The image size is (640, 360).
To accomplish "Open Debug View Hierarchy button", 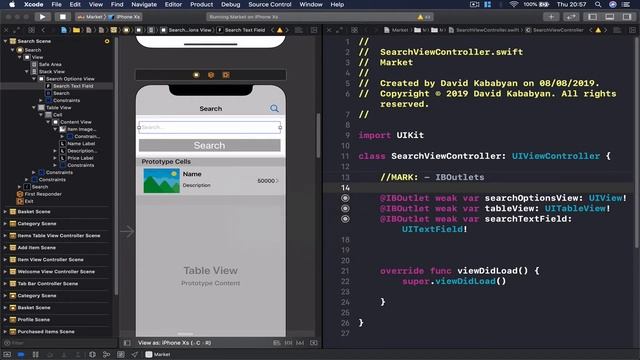I will pyautogui.click(x=92, y=354).
